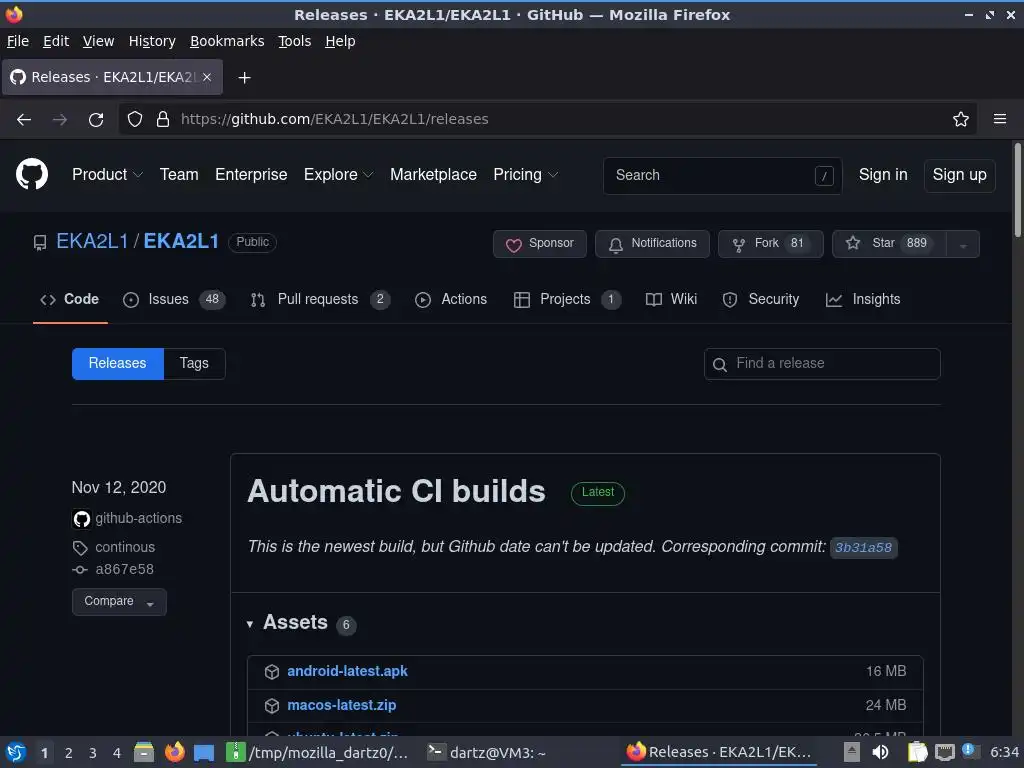Open the Wiki tab
Image resolution: width=1024 pixels, height=768 pixels.
[x=671, y=300]
